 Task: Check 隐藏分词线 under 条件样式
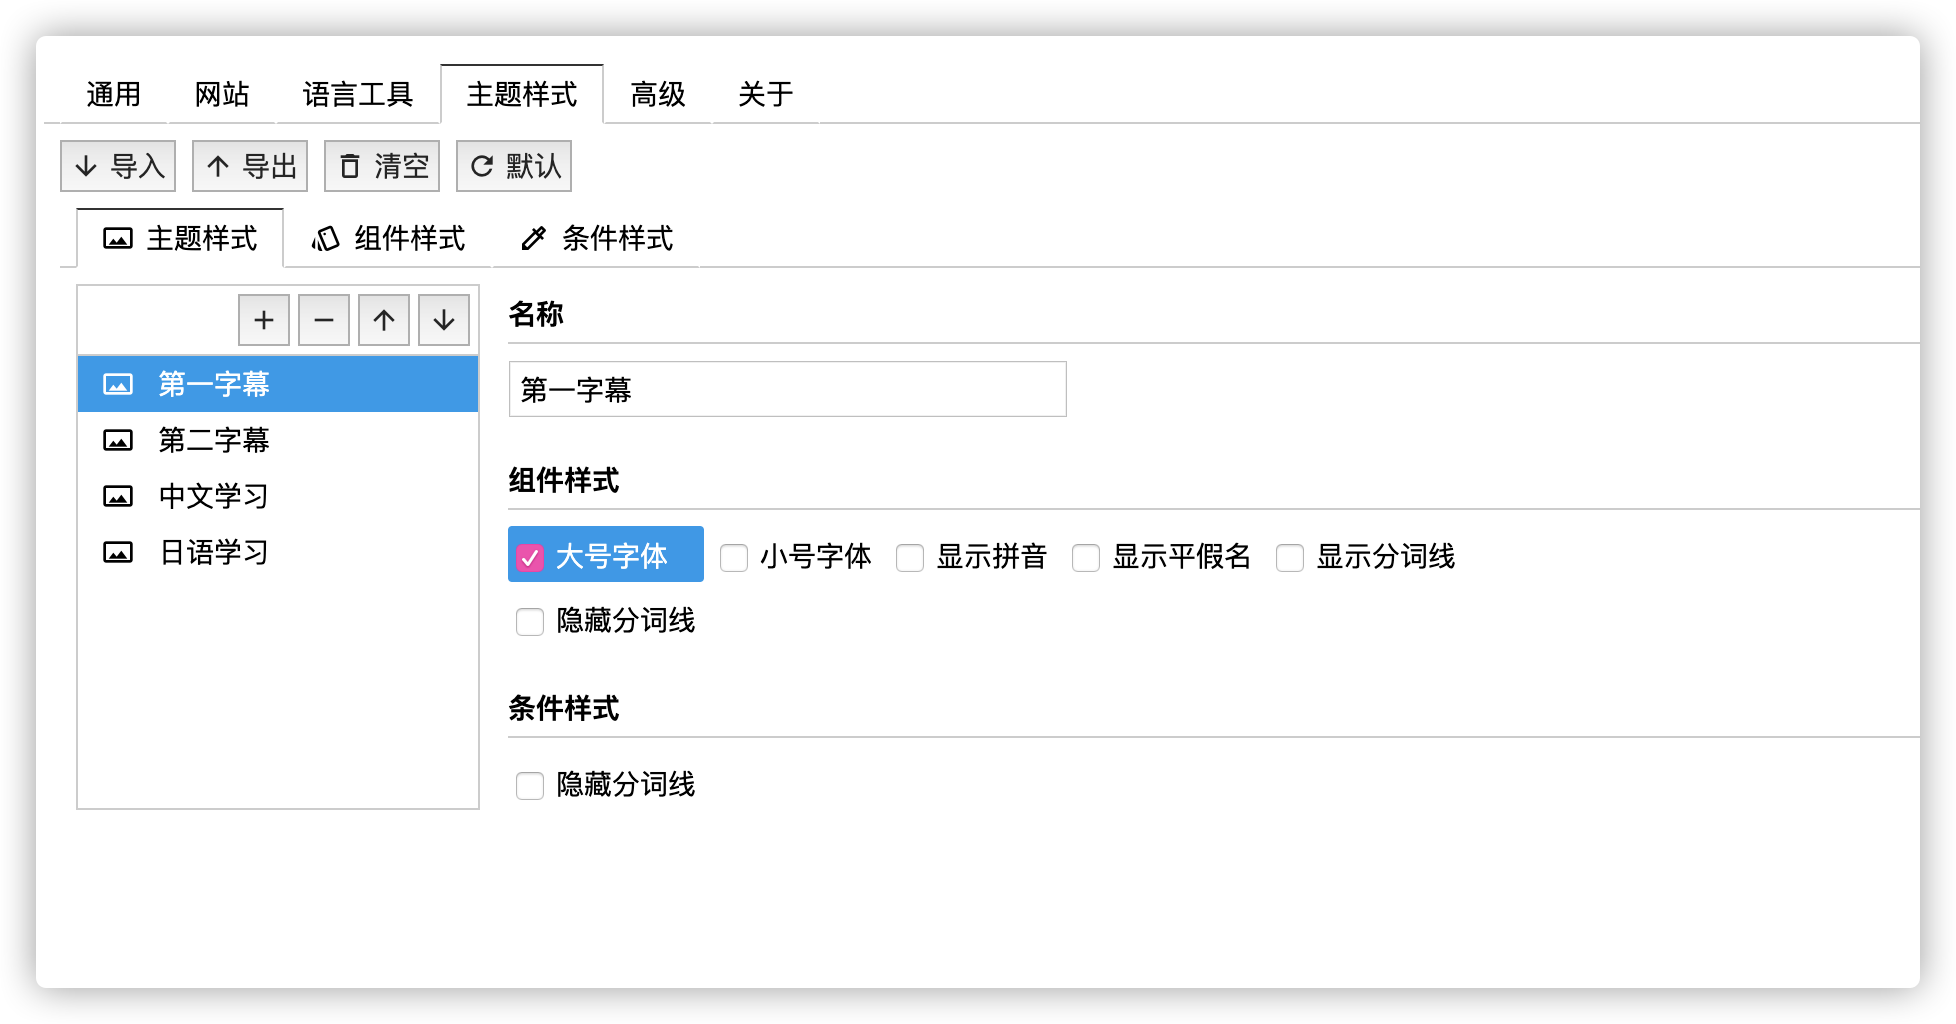coord(529,785)
